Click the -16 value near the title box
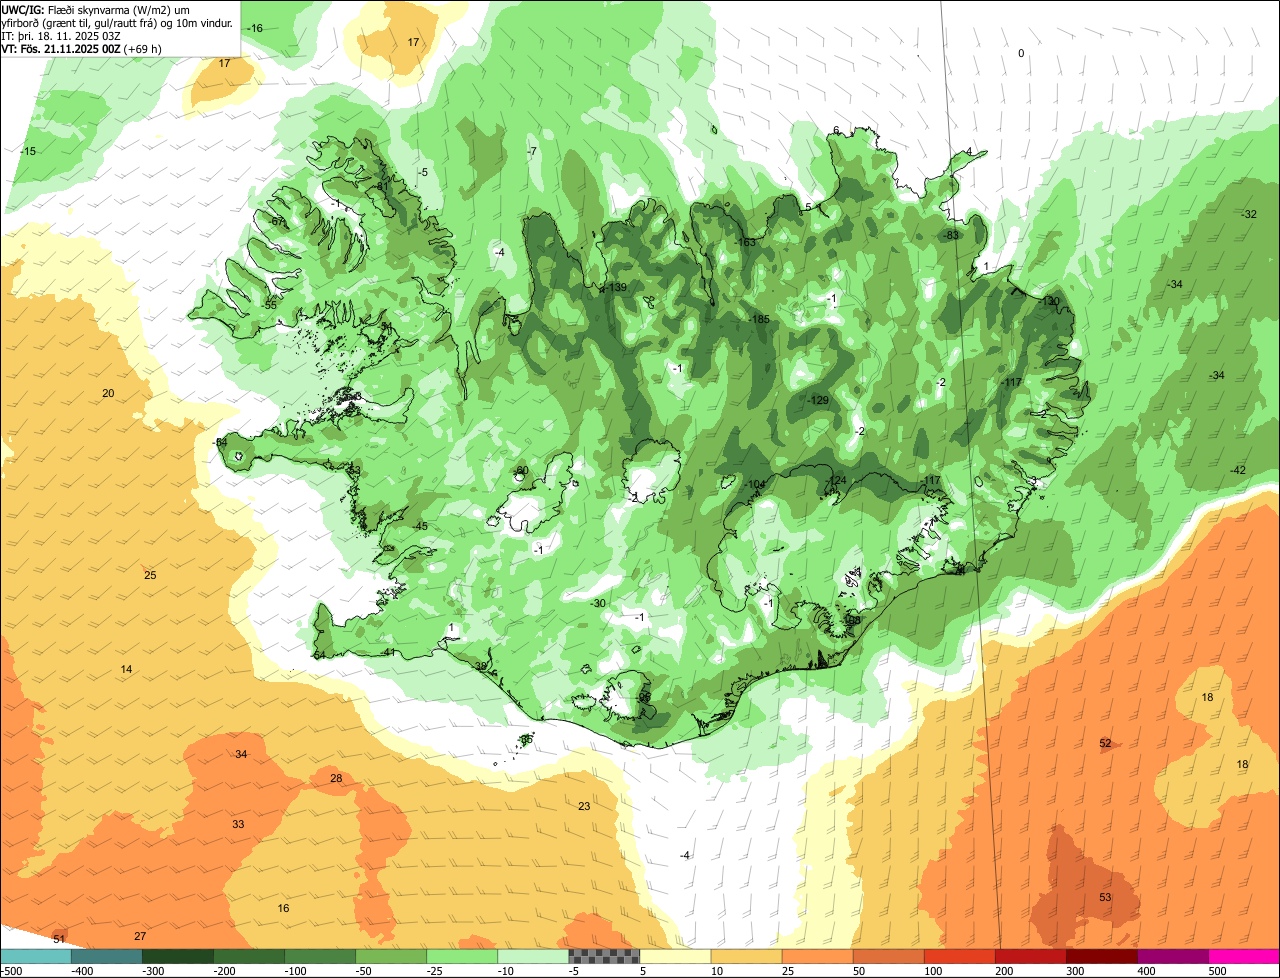The width and height of the screenshot is (1280, 978). click(x=255, y=28)
